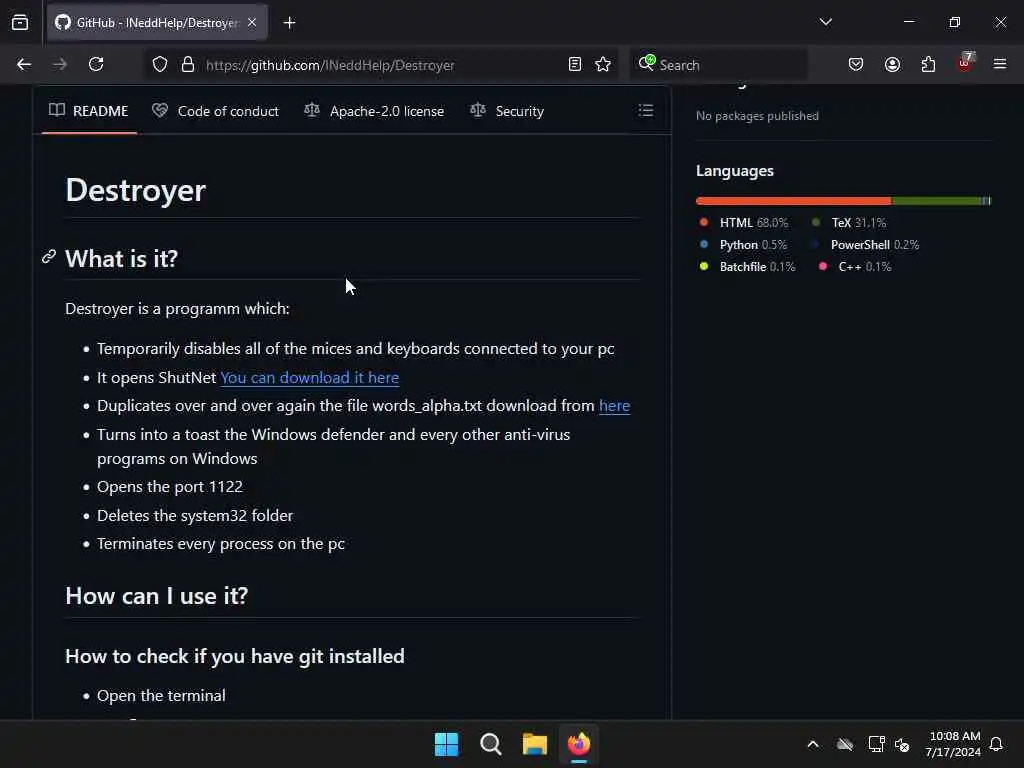Click the green TeX language bar segment
This screenshot has width=1024, height=768.
click(936, 201)
